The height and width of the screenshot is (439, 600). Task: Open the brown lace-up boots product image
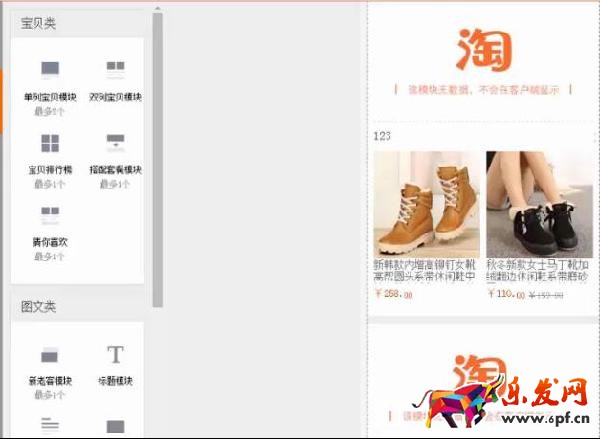click(x=425, y=203)
